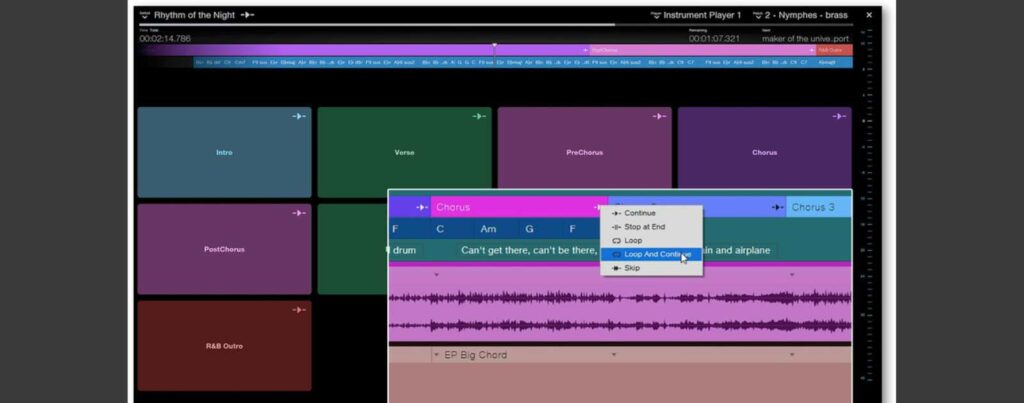1024x403 pixels.
Task: Click the arrow icon on the PostChorus pad
Action: (x=299, y=213)
